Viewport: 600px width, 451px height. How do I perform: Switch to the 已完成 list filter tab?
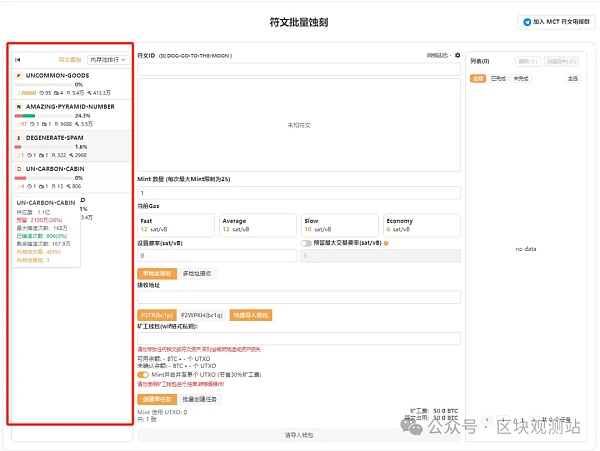point(494,78)
